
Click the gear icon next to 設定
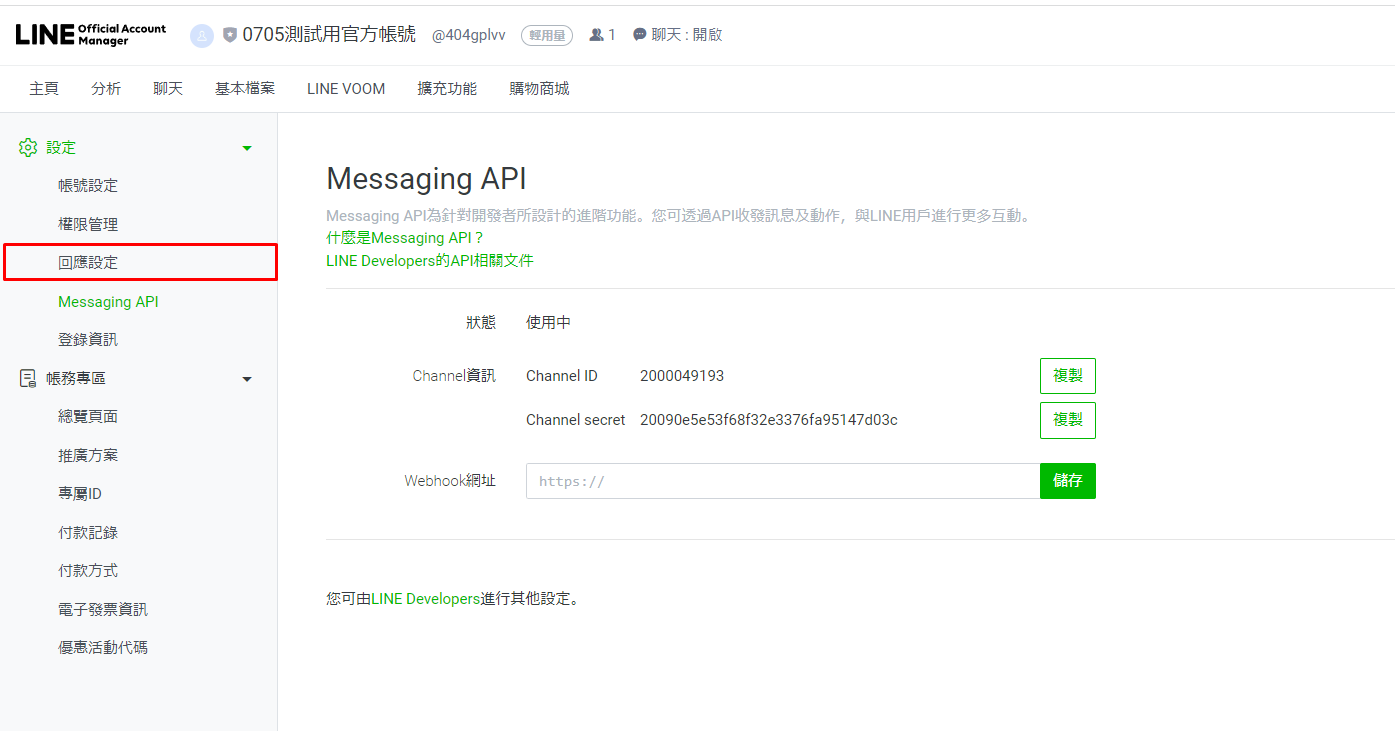click(28, 148)
